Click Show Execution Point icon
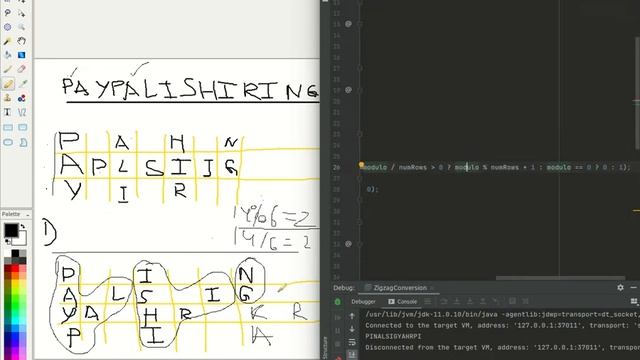This screenshot has height=360, width=640. (x=427, y=301)
